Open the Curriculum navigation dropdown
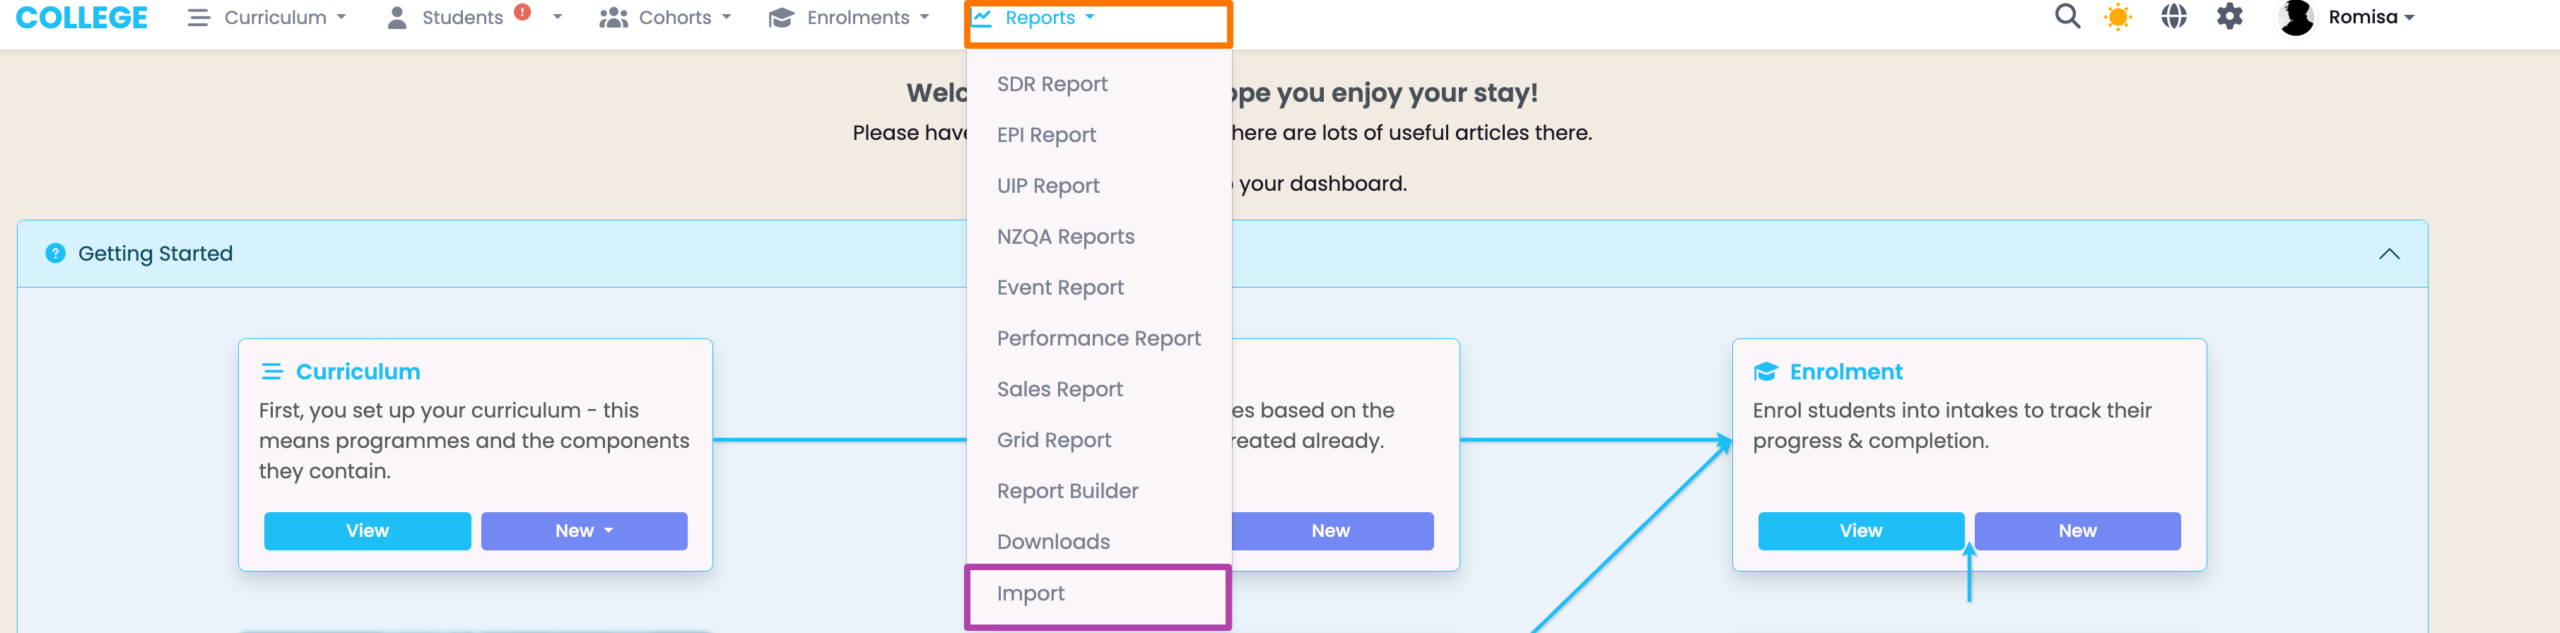Viewport: 2560px width, 633px height. coord(267,18)
